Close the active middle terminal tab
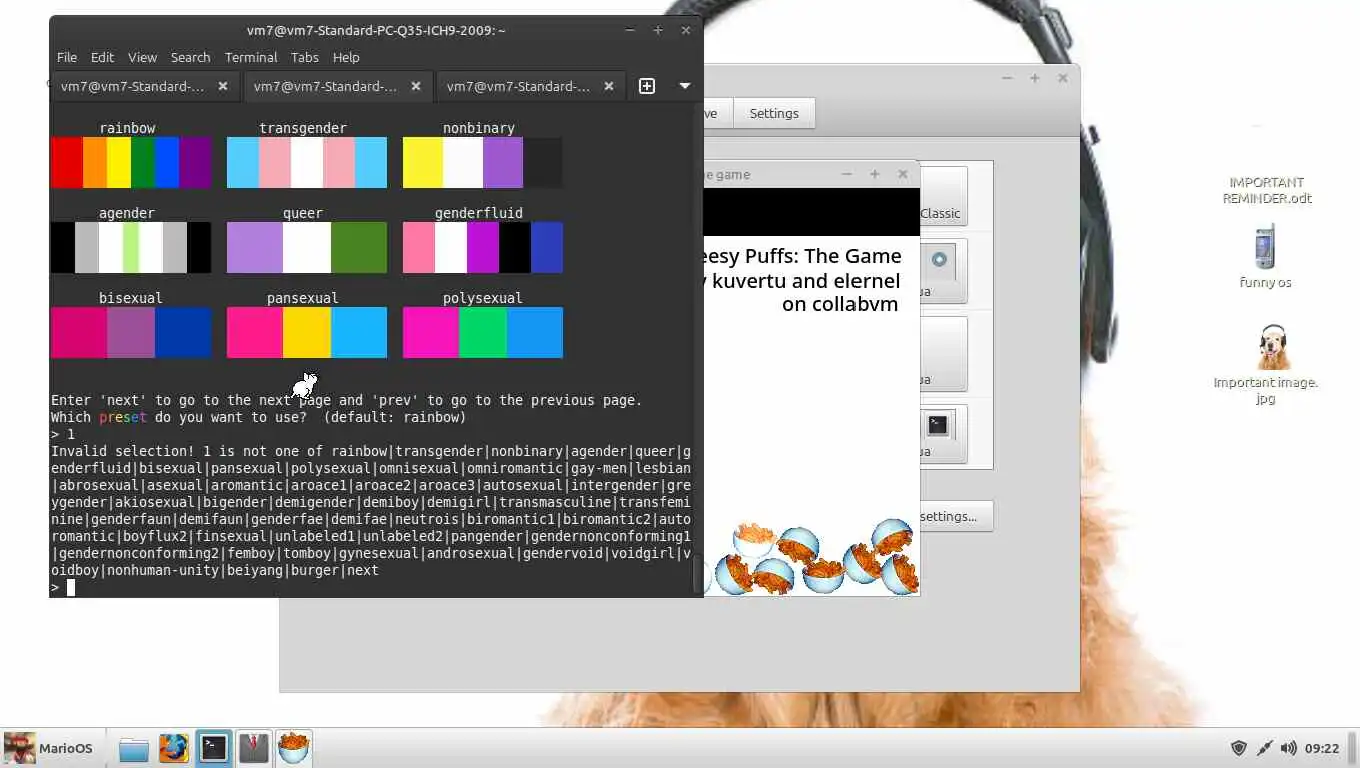 (x=416, y=86)
